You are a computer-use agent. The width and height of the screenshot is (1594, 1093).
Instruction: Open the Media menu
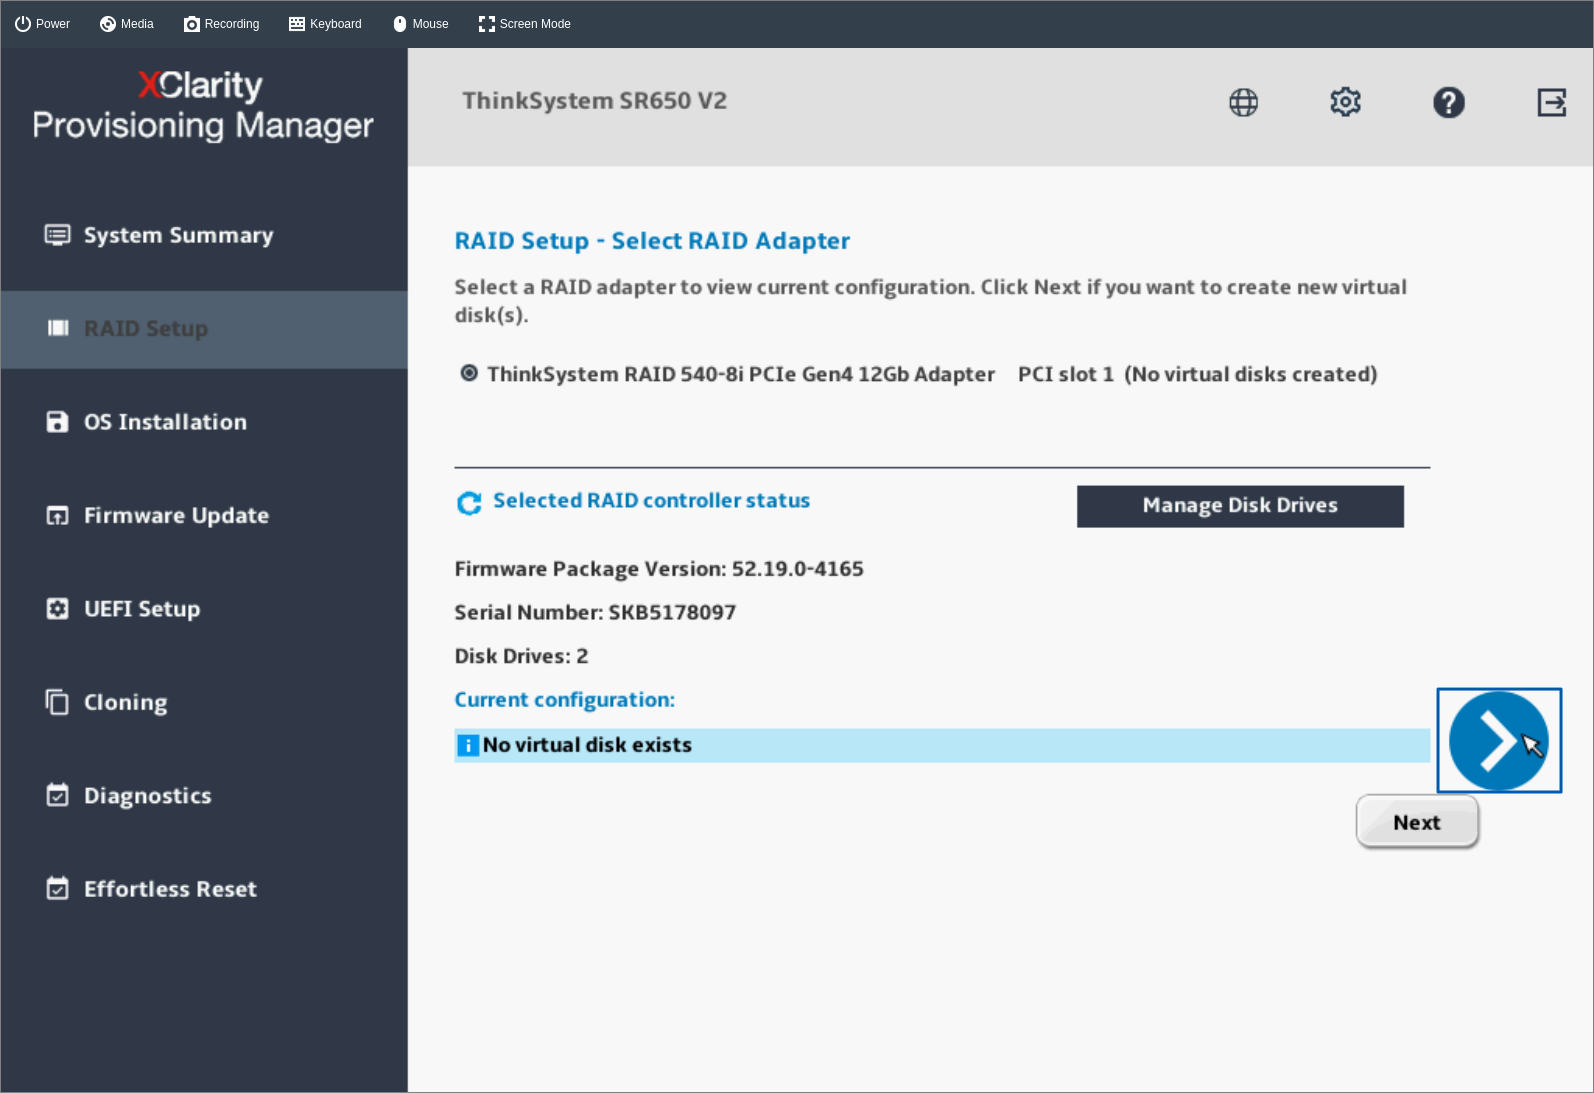point(127,24)
